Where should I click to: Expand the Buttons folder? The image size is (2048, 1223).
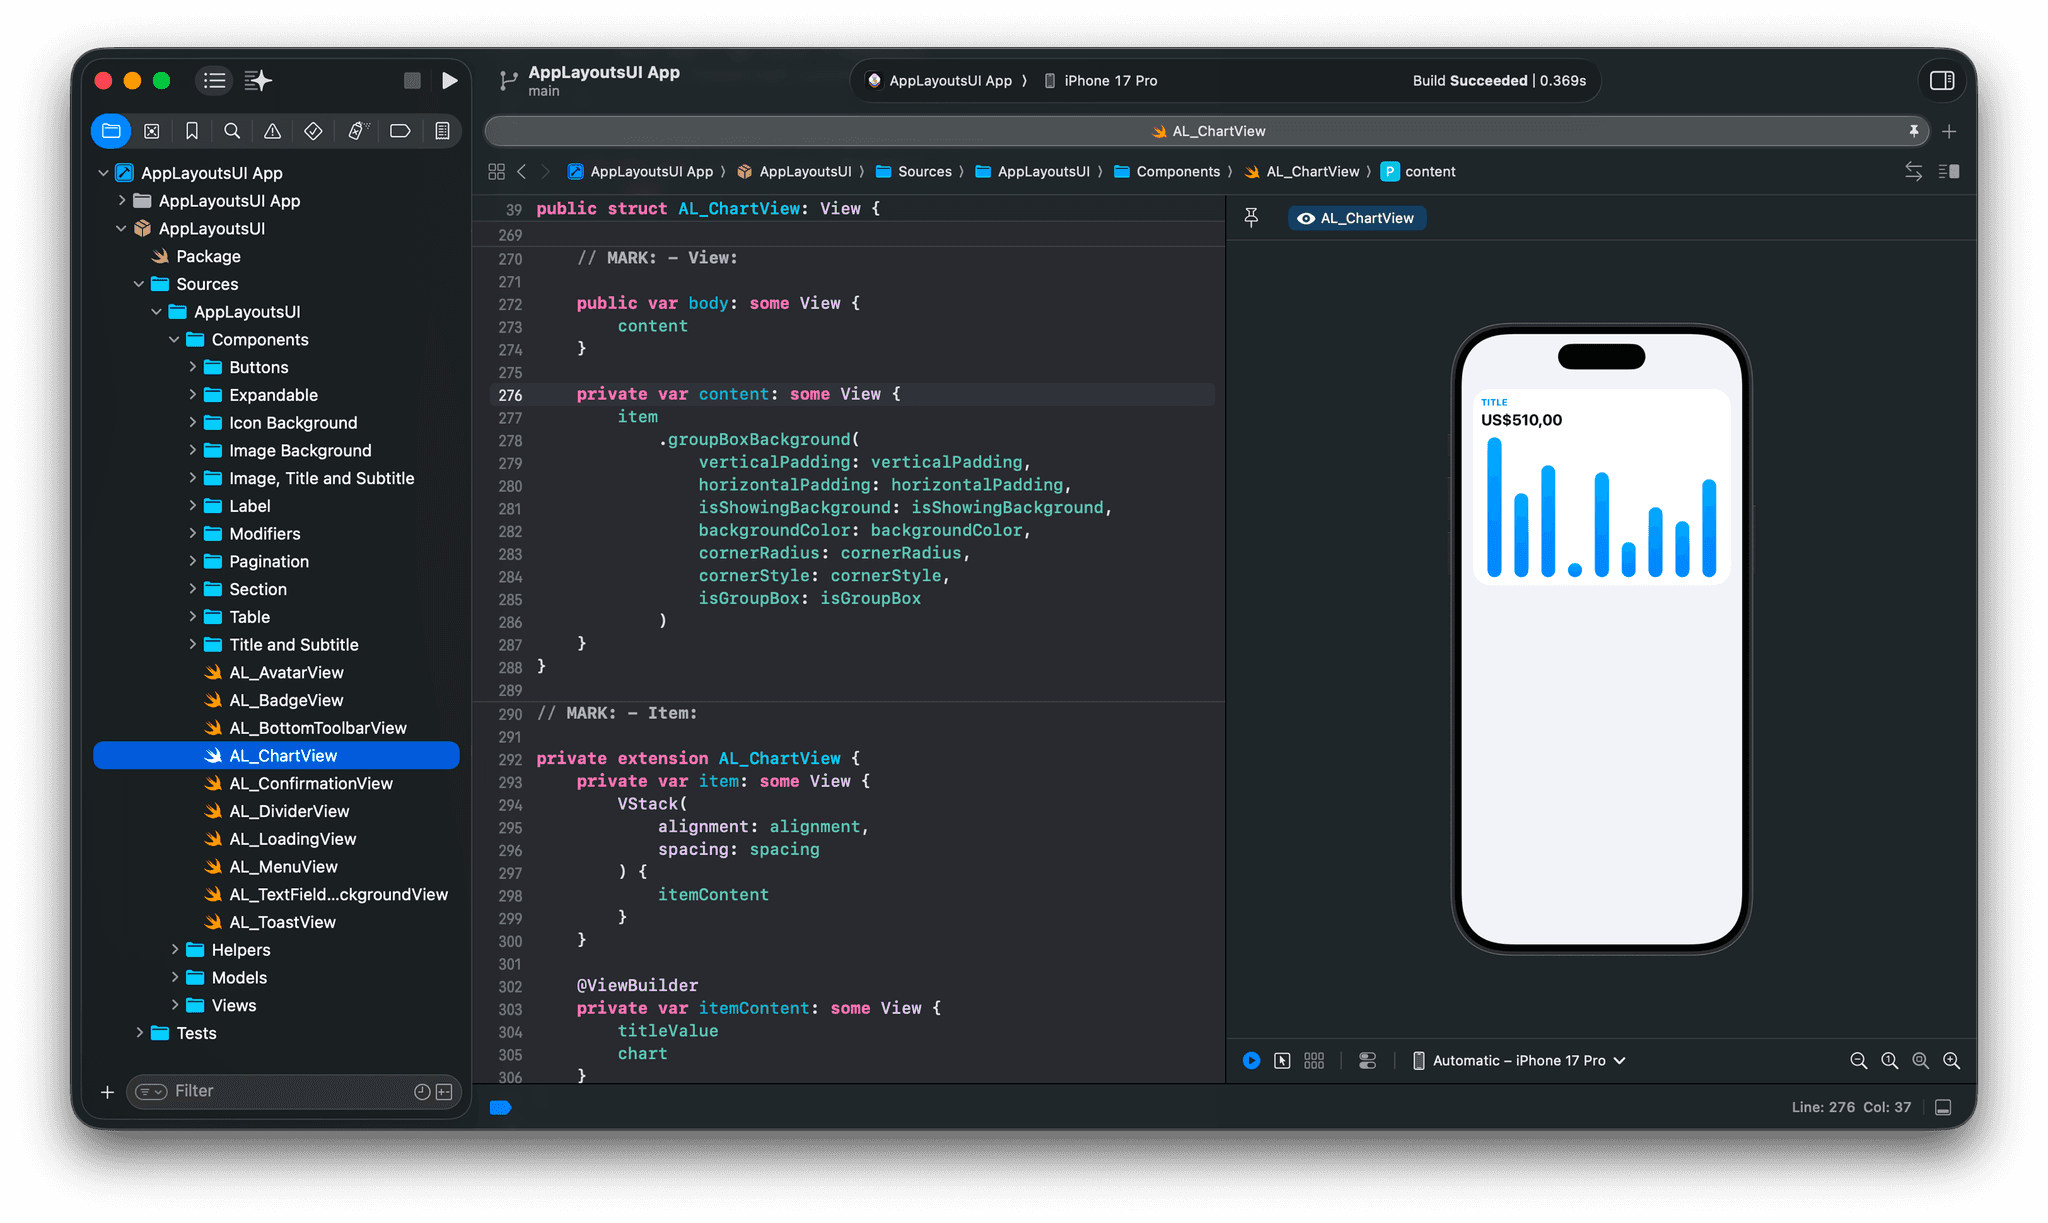[192, 367]
